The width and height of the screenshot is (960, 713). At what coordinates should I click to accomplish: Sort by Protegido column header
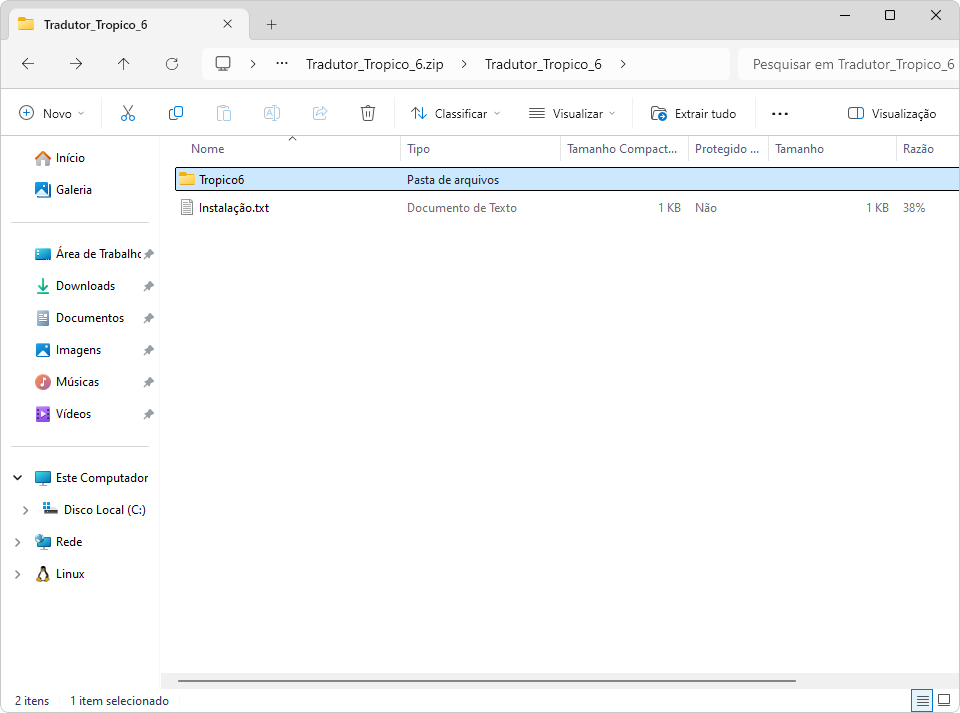[728, 149]
